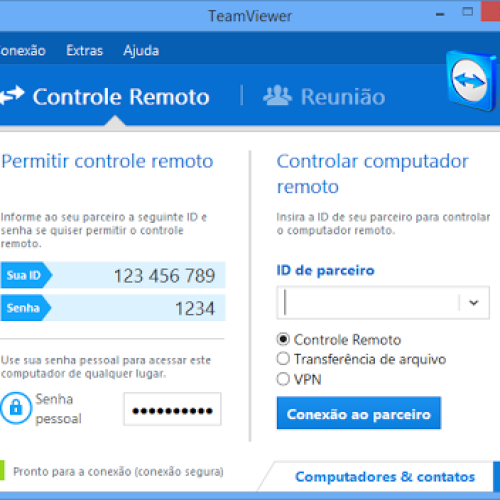
Task: Click the Pronto para a conexão status text
Action: tap(118, 472)
